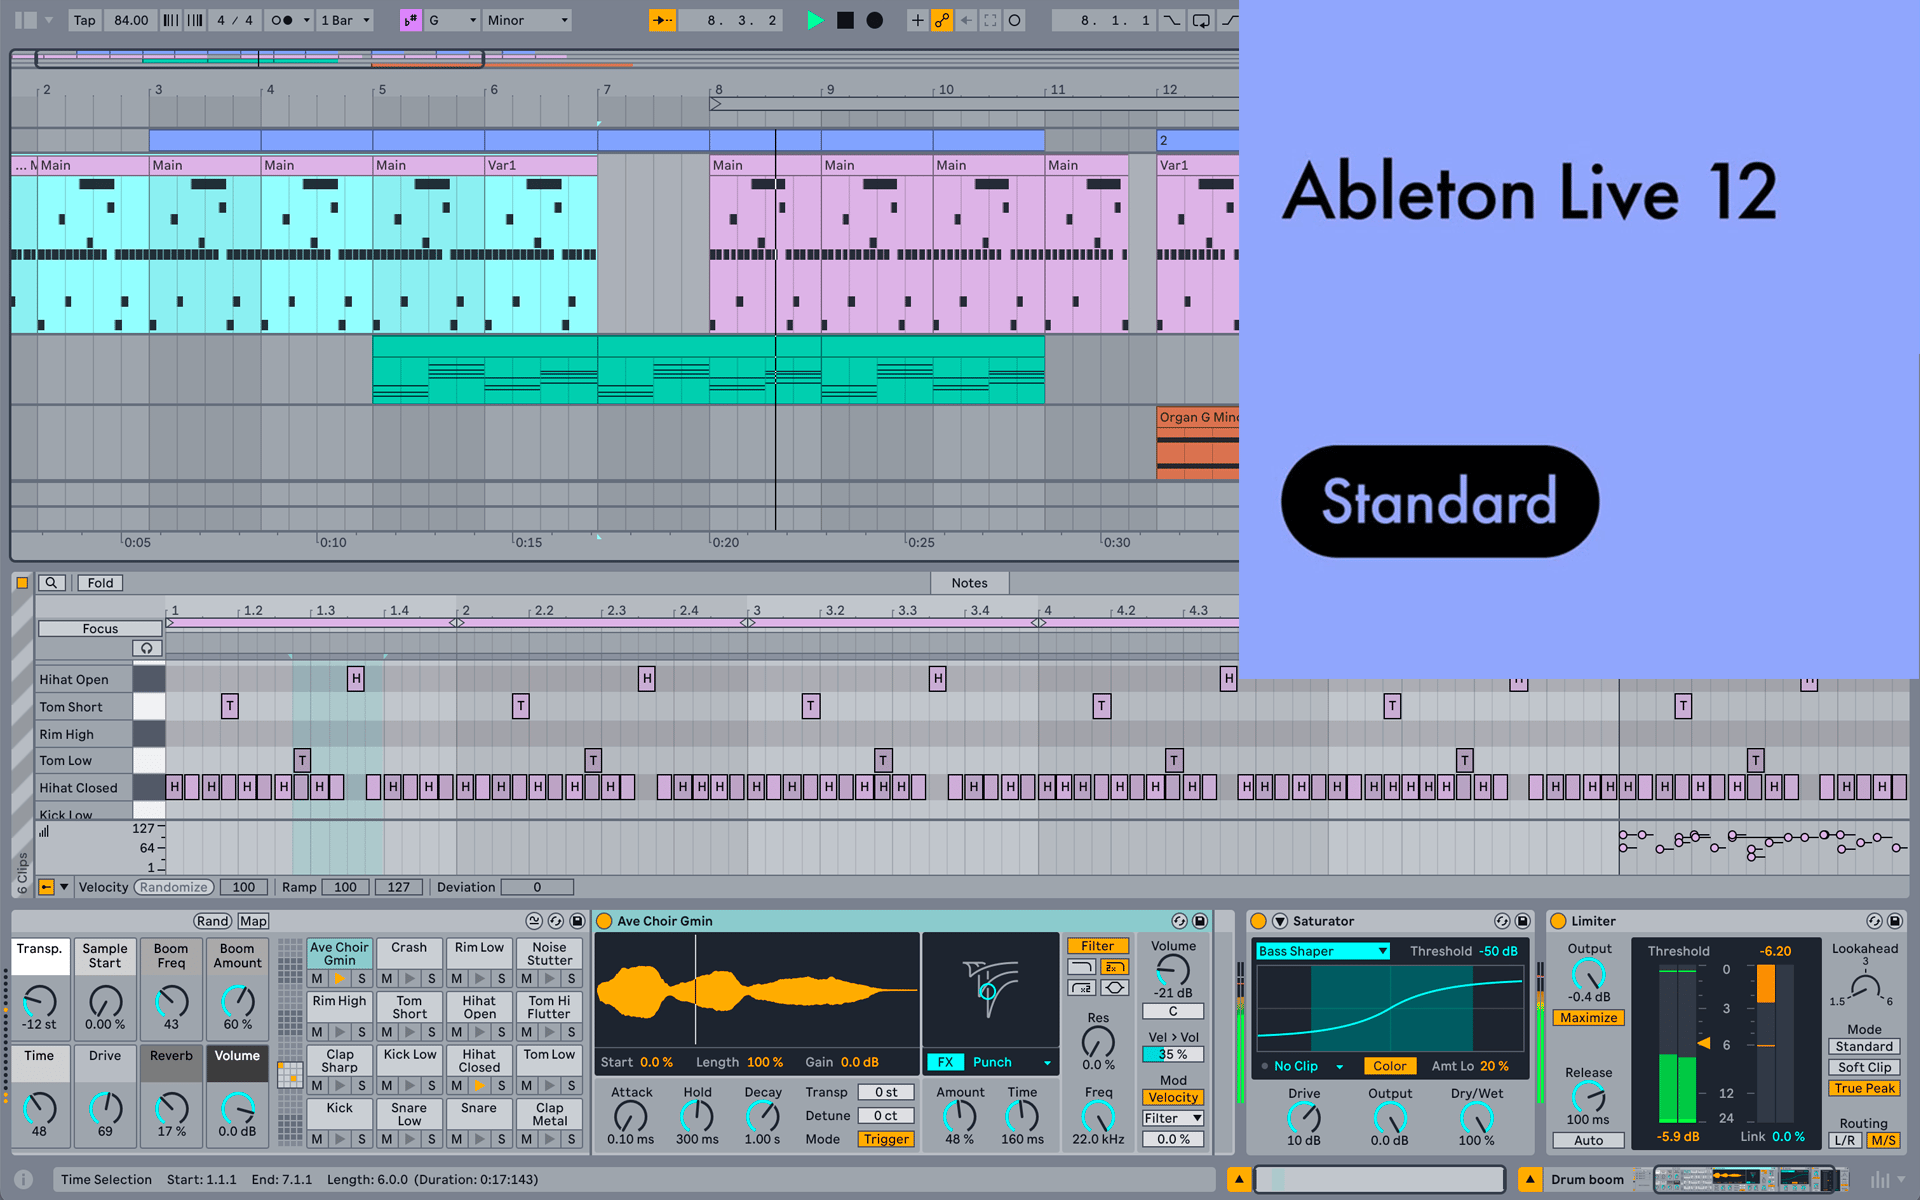The width and height of the screenshot is (1920, 1200).
Task: Switch Limiter routing to L/R
Action: (1845, 1141)
